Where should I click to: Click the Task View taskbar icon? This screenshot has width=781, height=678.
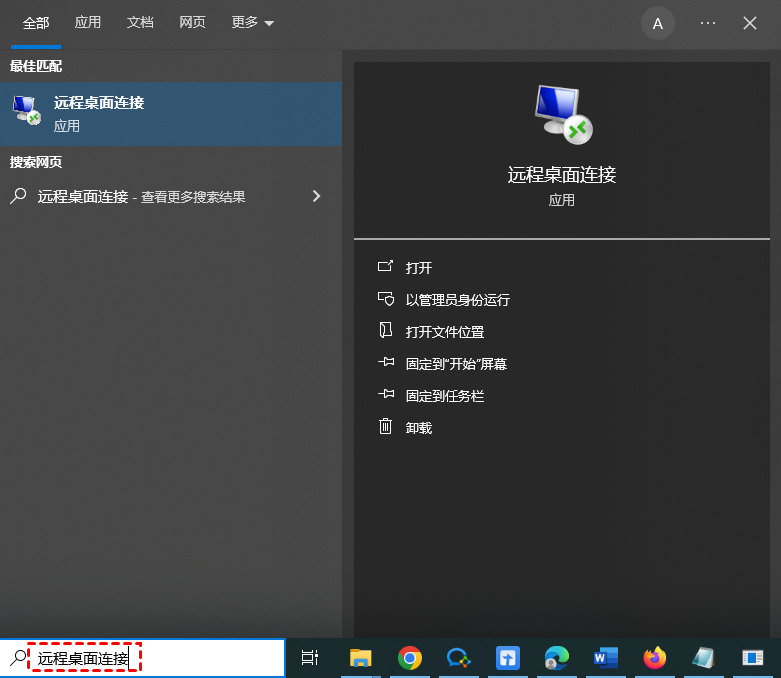pos(310,657)
